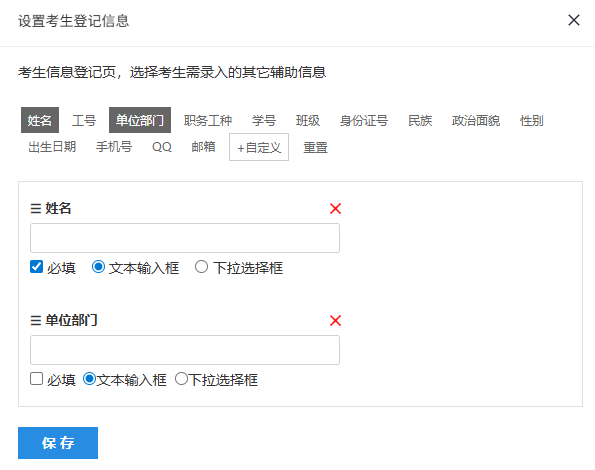Add the 性别 field tag

(531, 121)
